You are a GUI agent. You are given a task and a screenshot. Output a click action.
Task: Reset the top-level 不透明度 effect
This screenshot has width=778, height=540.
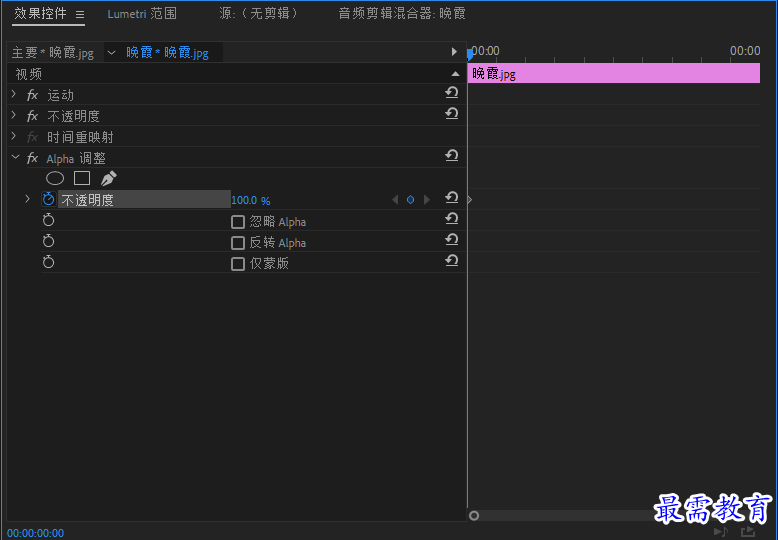452,114
